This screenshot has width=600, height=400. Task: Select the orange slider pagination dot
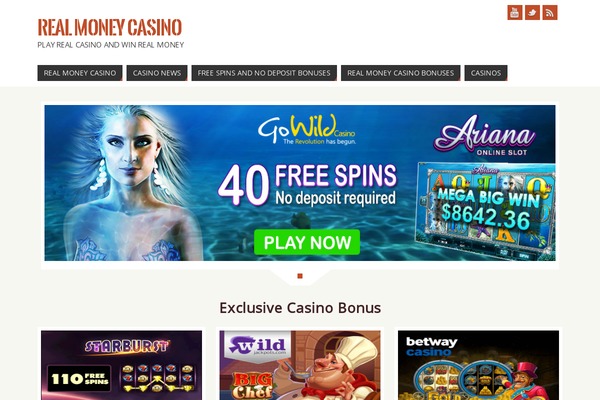[x=300, y=276]
